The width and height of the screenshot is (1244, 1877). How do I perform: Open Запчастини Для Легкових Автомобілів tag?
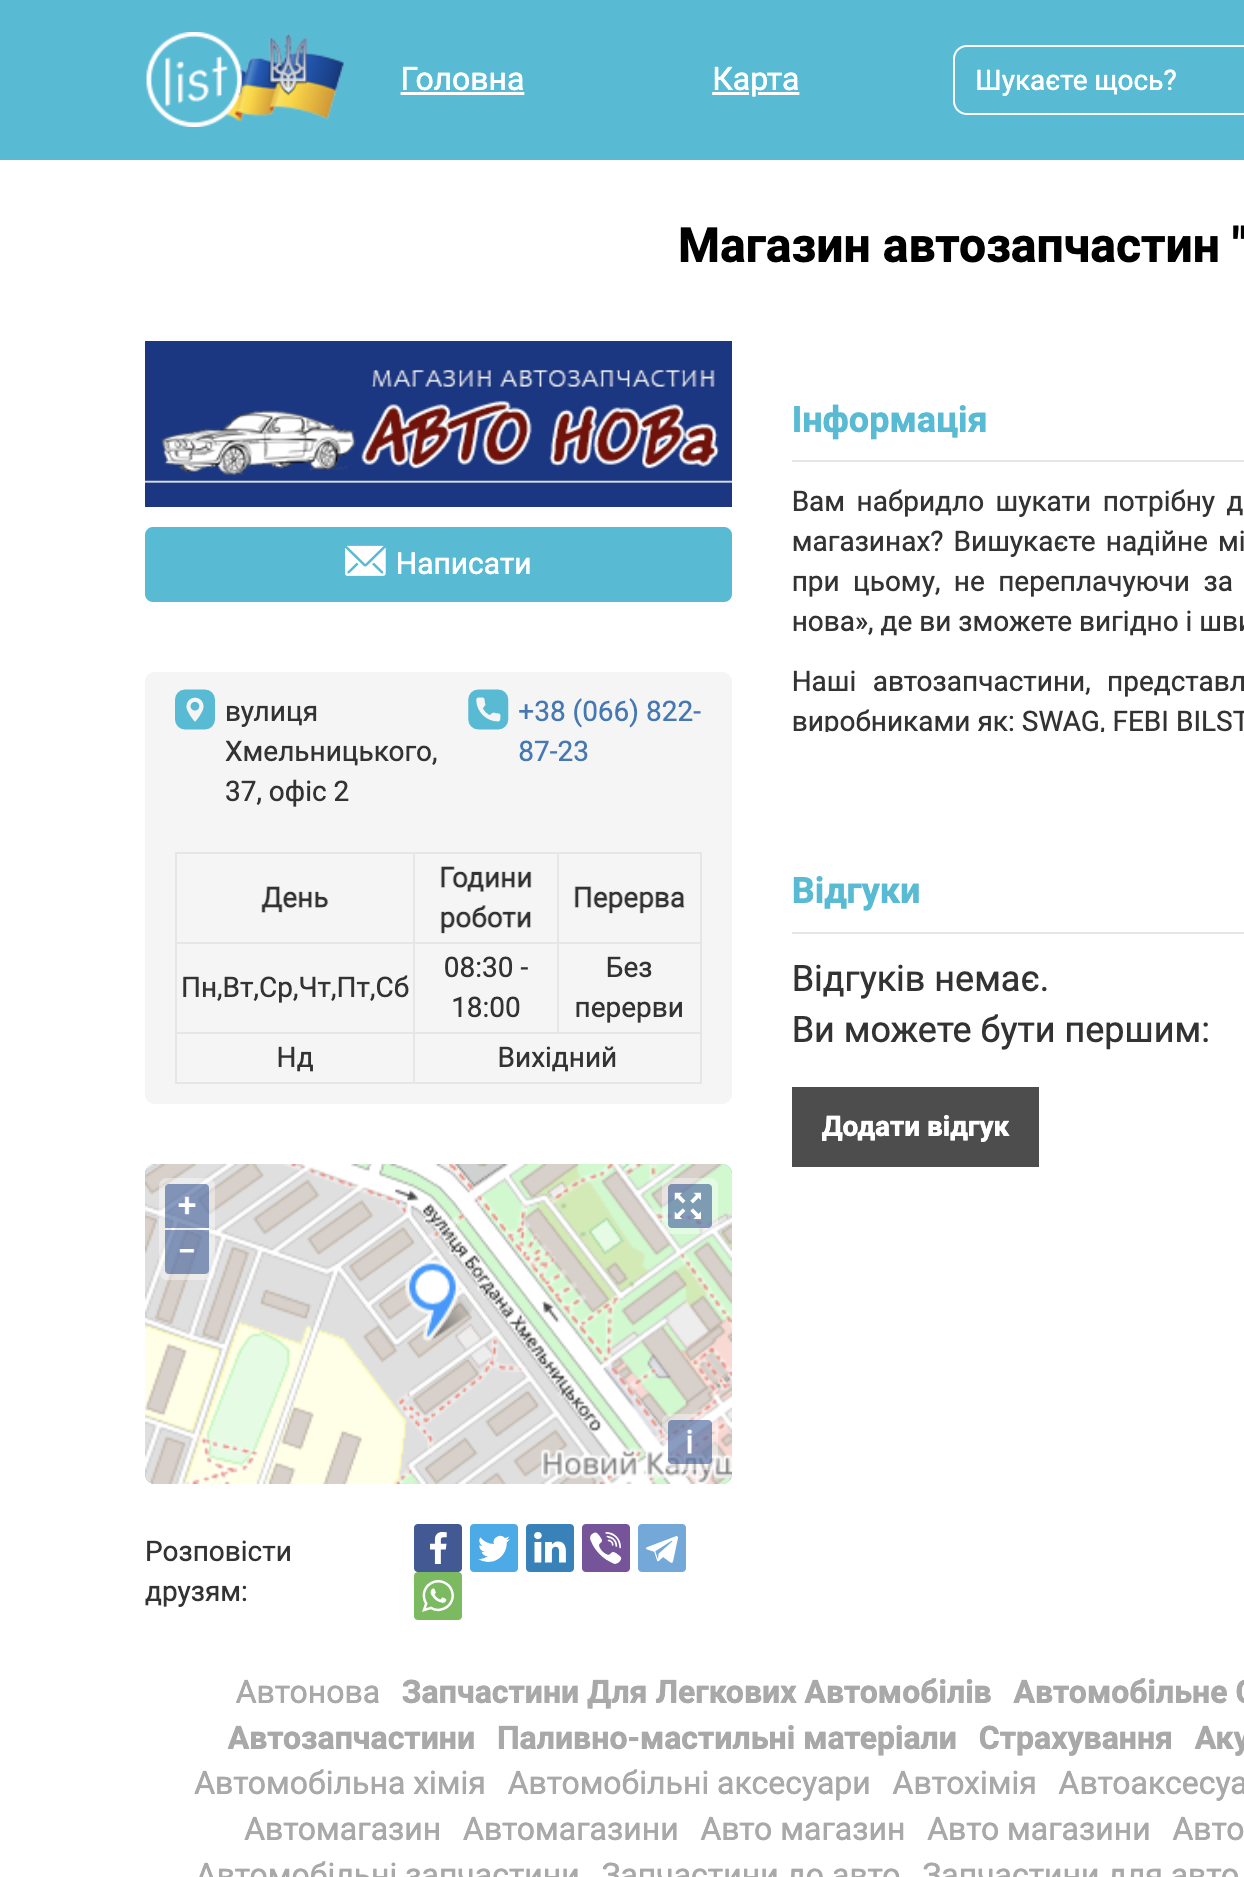(x=696, y=1692)
